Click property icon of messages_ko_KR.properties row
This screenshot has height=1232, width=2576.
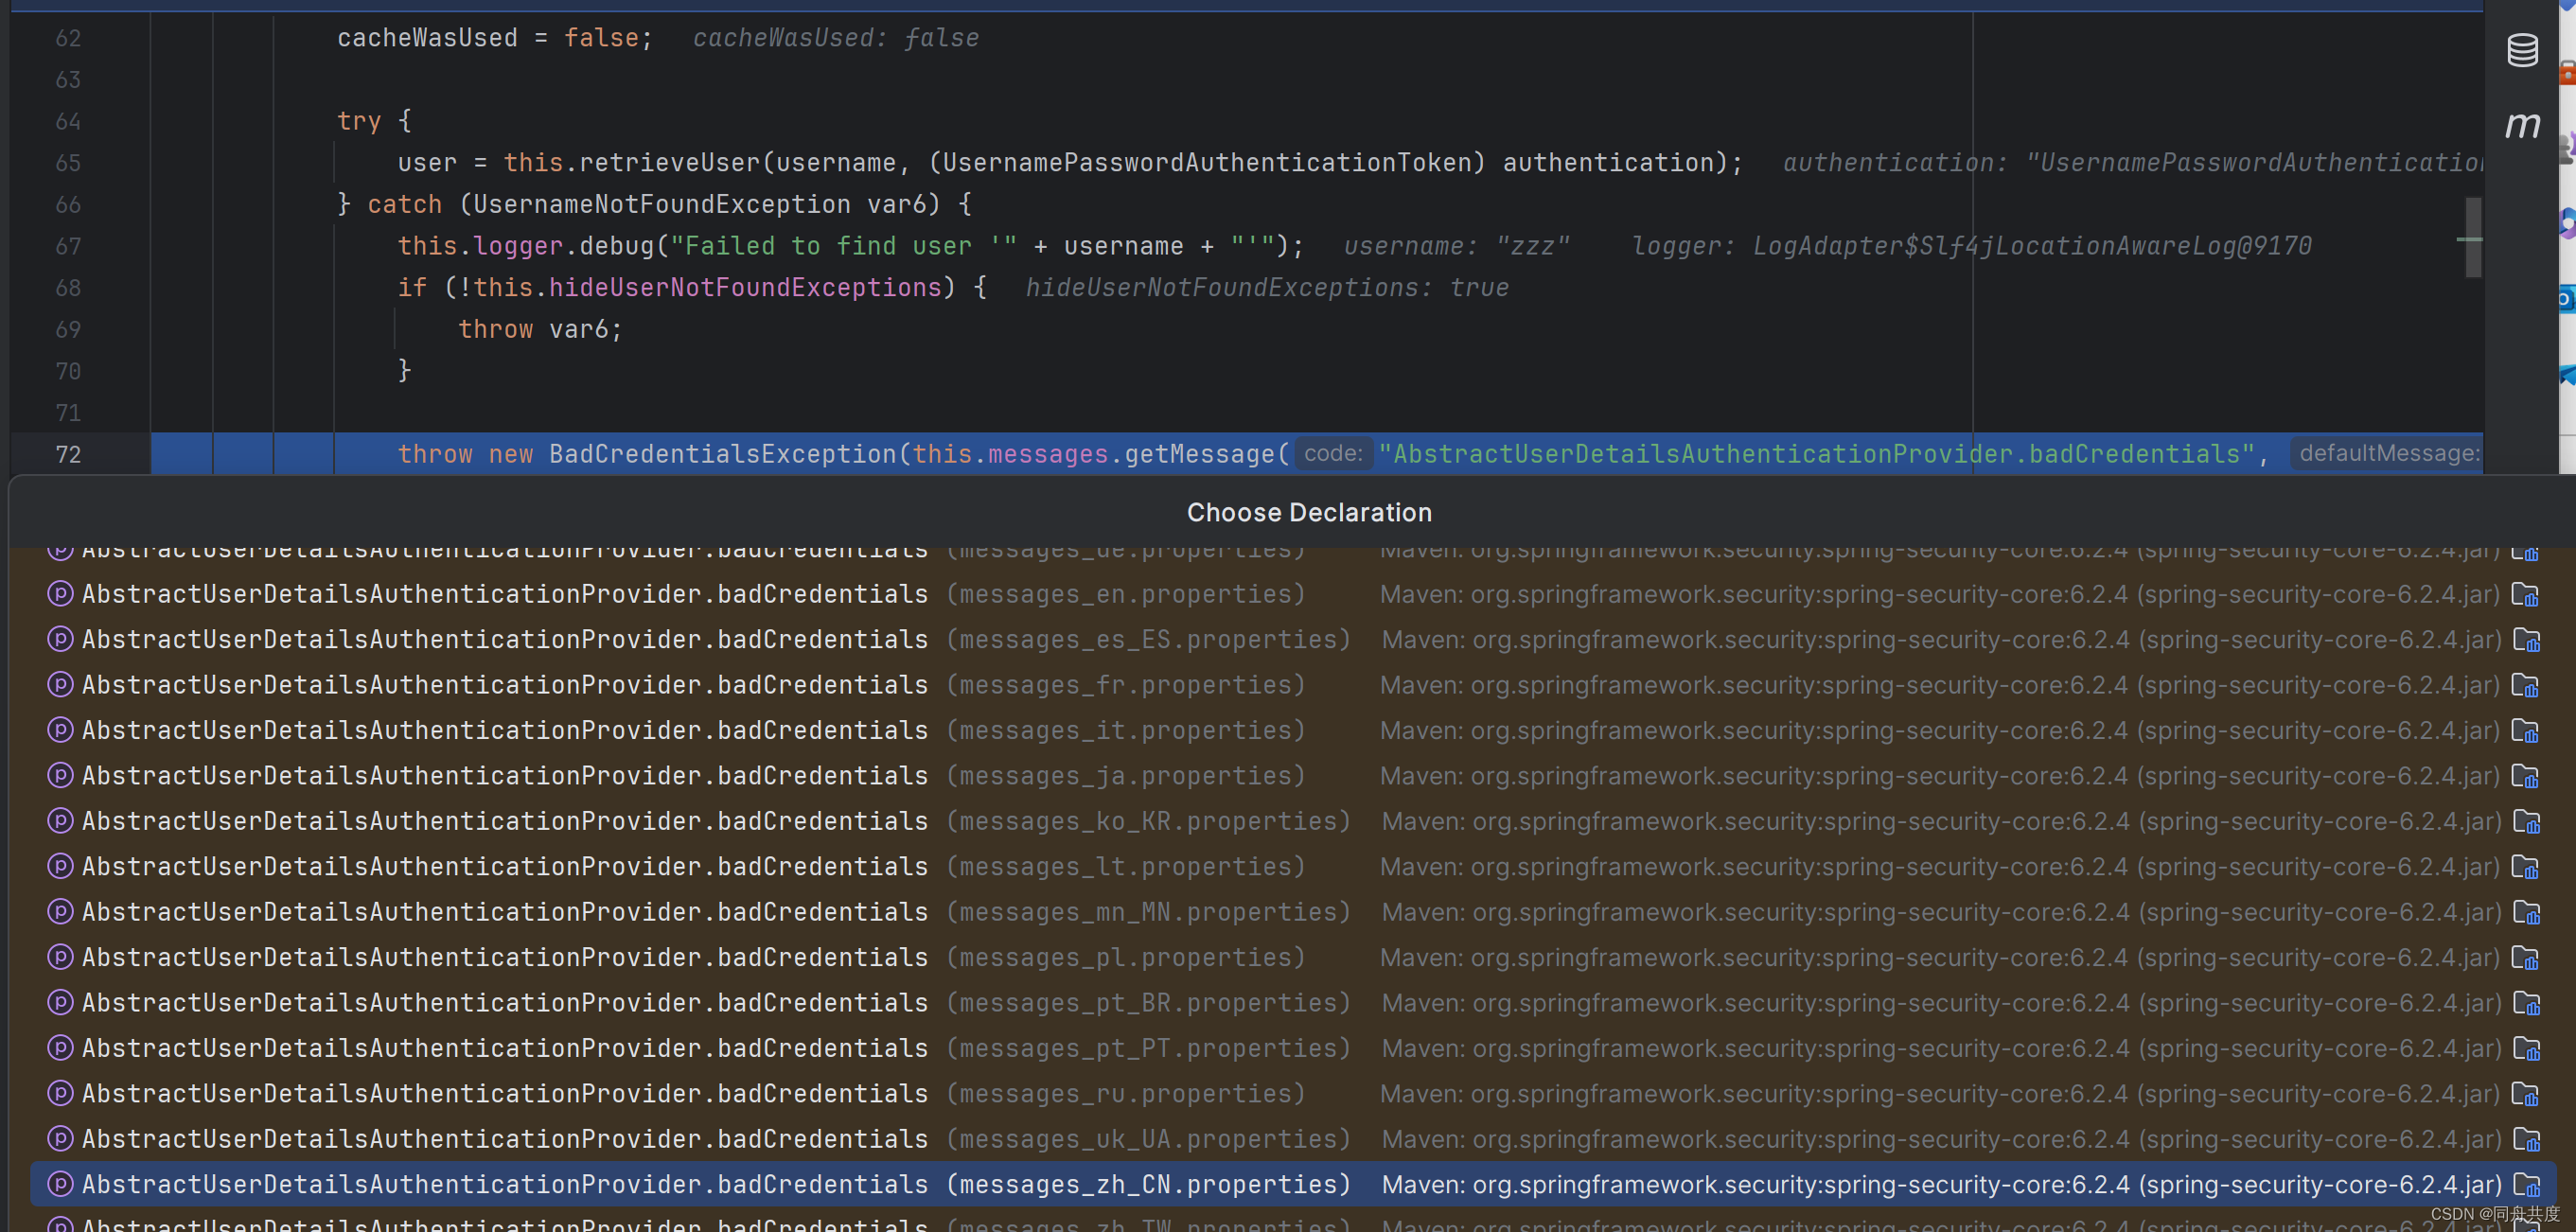60,820
